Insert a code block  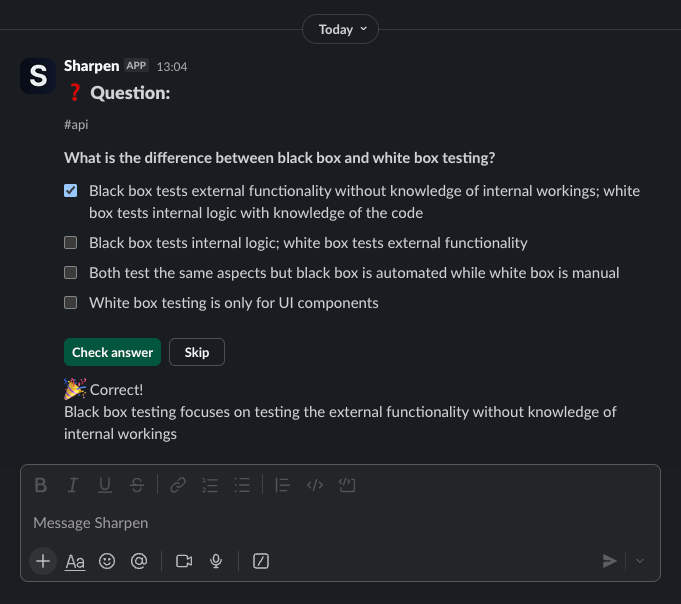click(347, 485)
